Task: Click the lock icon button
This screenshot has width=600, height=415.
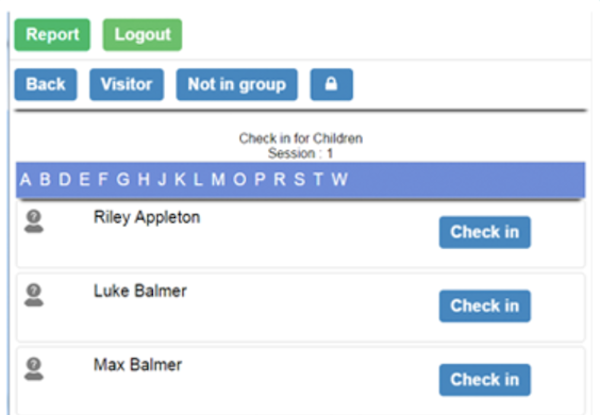Action: [331, 85]
